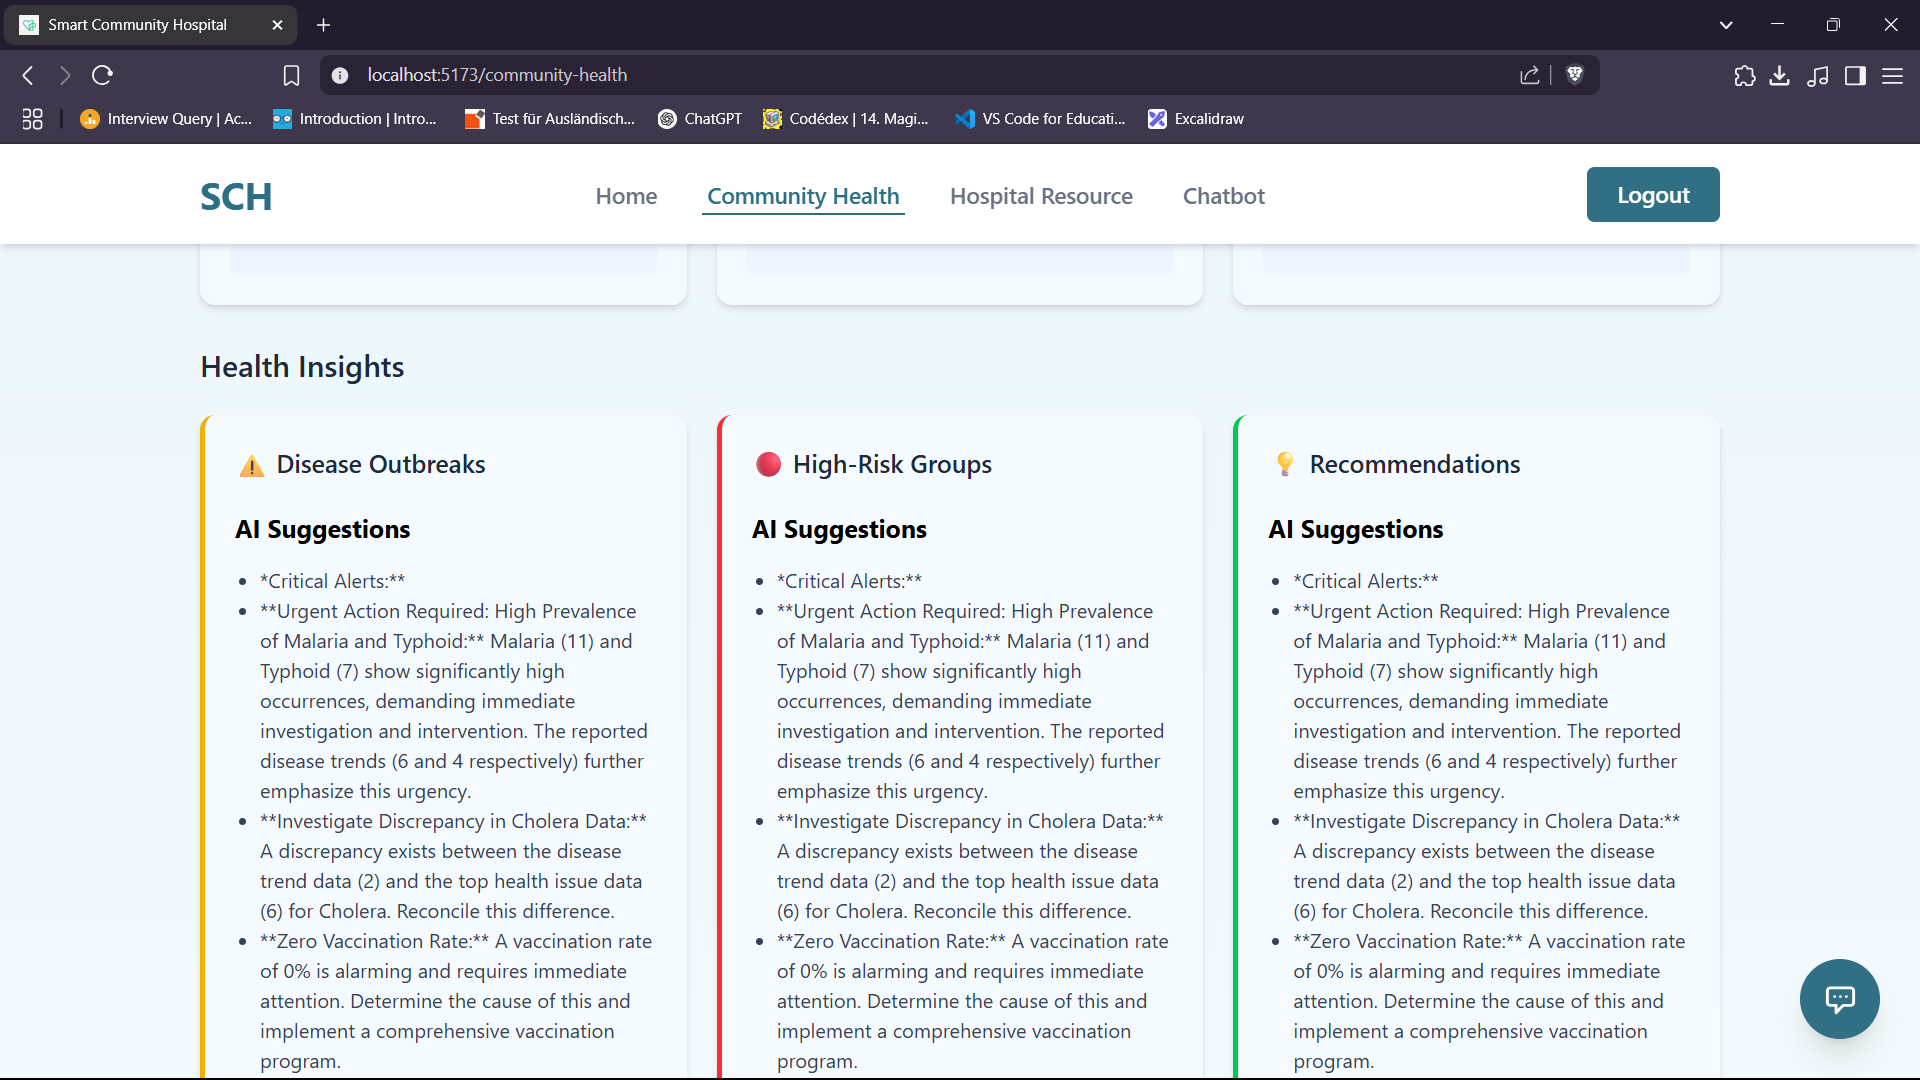Screen dimensions: 1920x1080
Task: Click the Brave Shields icon in the address bar
Action: 1575,75
